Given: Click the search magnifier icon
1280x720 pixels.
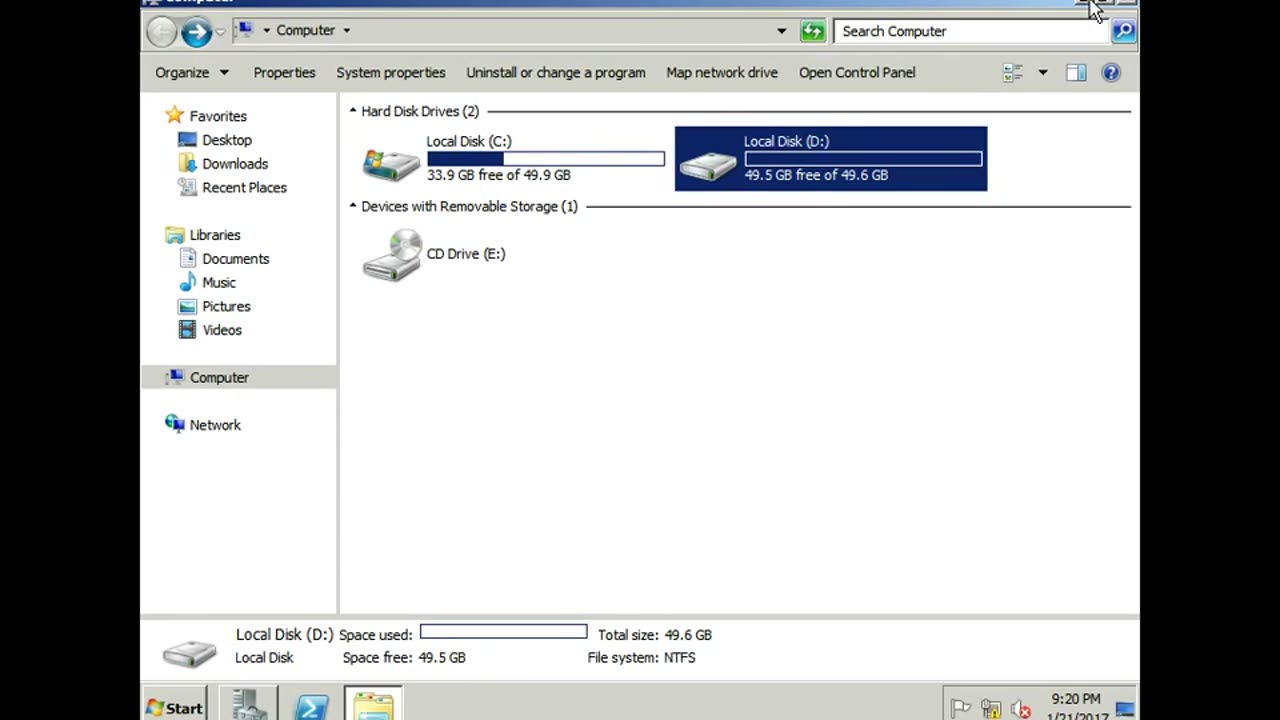Looking at the screenshot, I should click(1123, 31).
